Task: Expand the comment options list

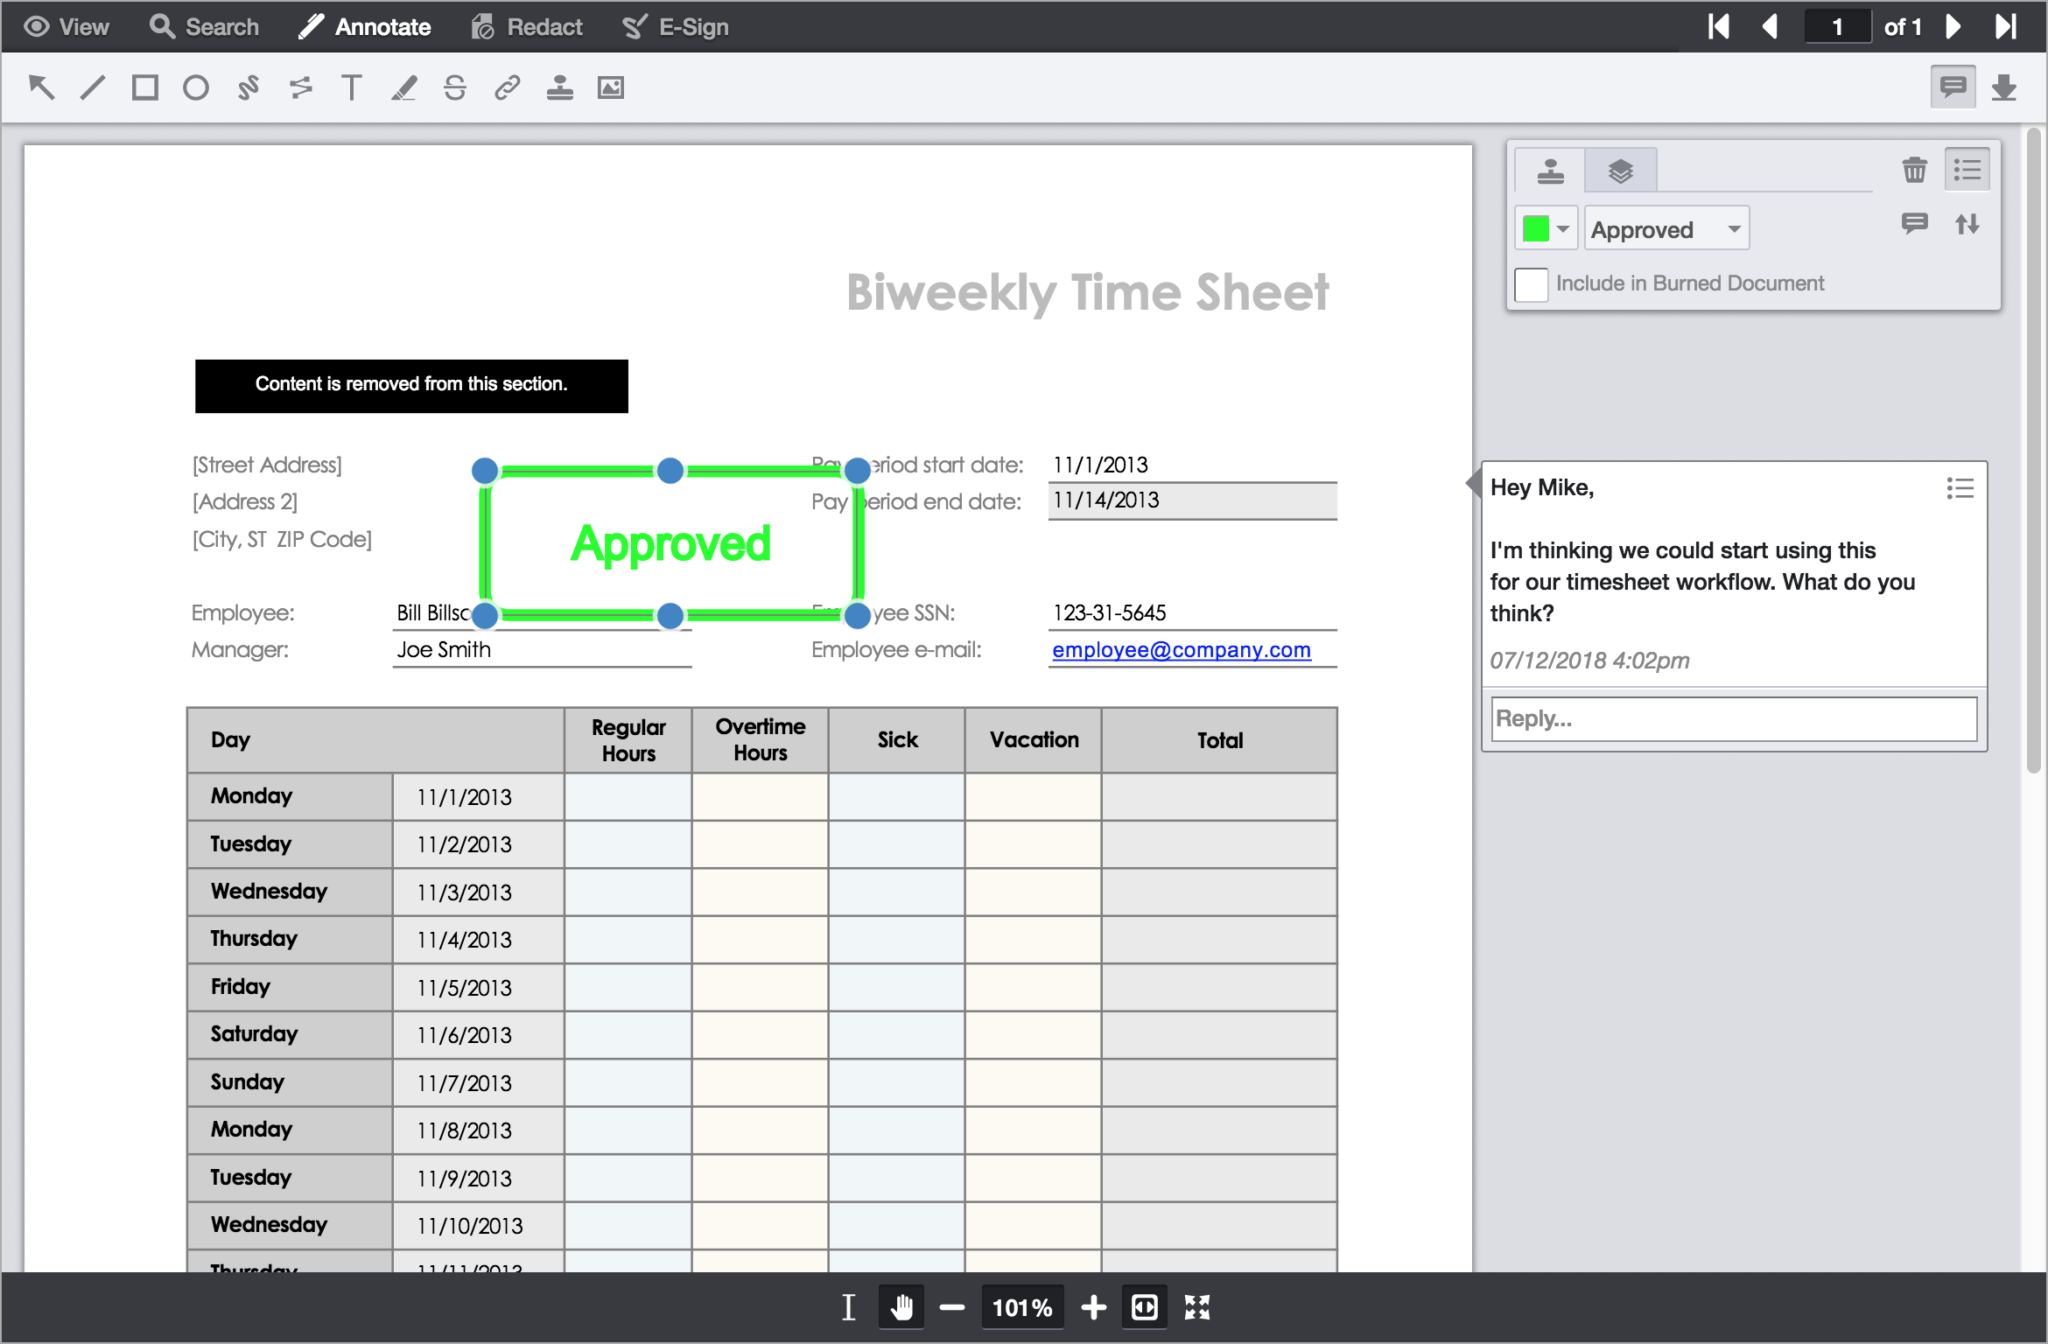Action: click(x=1960, y=488)
